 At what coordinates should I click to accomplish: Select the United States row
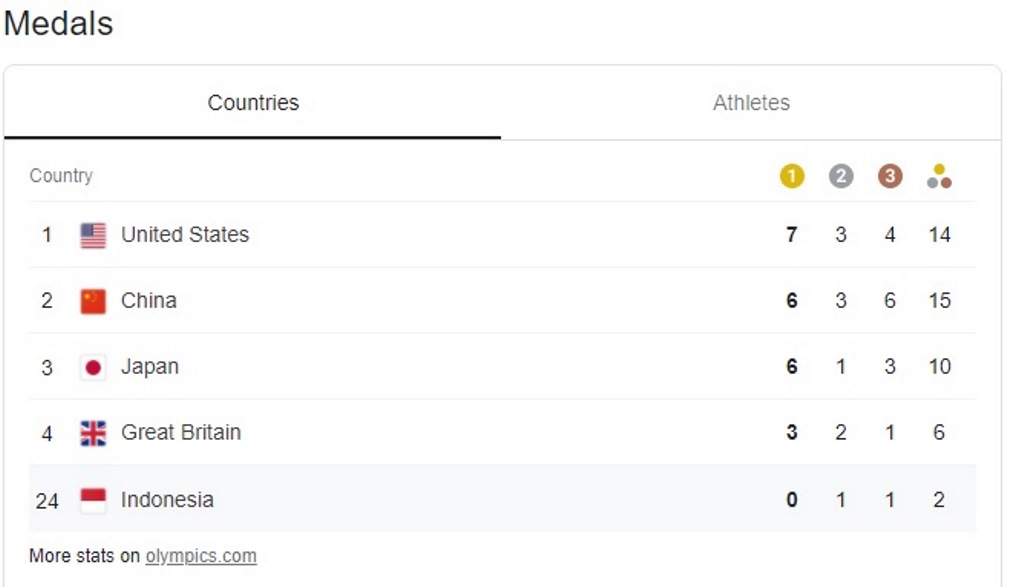[400, 234]
